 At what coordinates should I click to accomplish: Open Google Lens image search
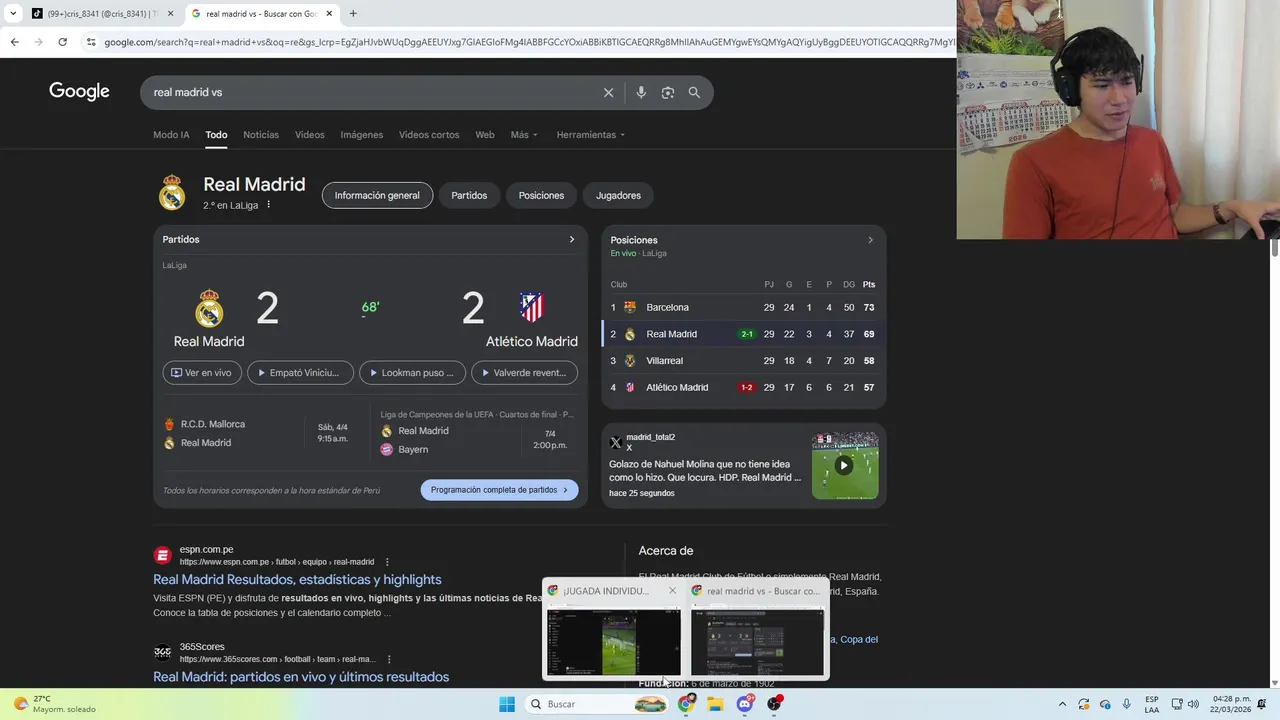(x=667, y=92)
